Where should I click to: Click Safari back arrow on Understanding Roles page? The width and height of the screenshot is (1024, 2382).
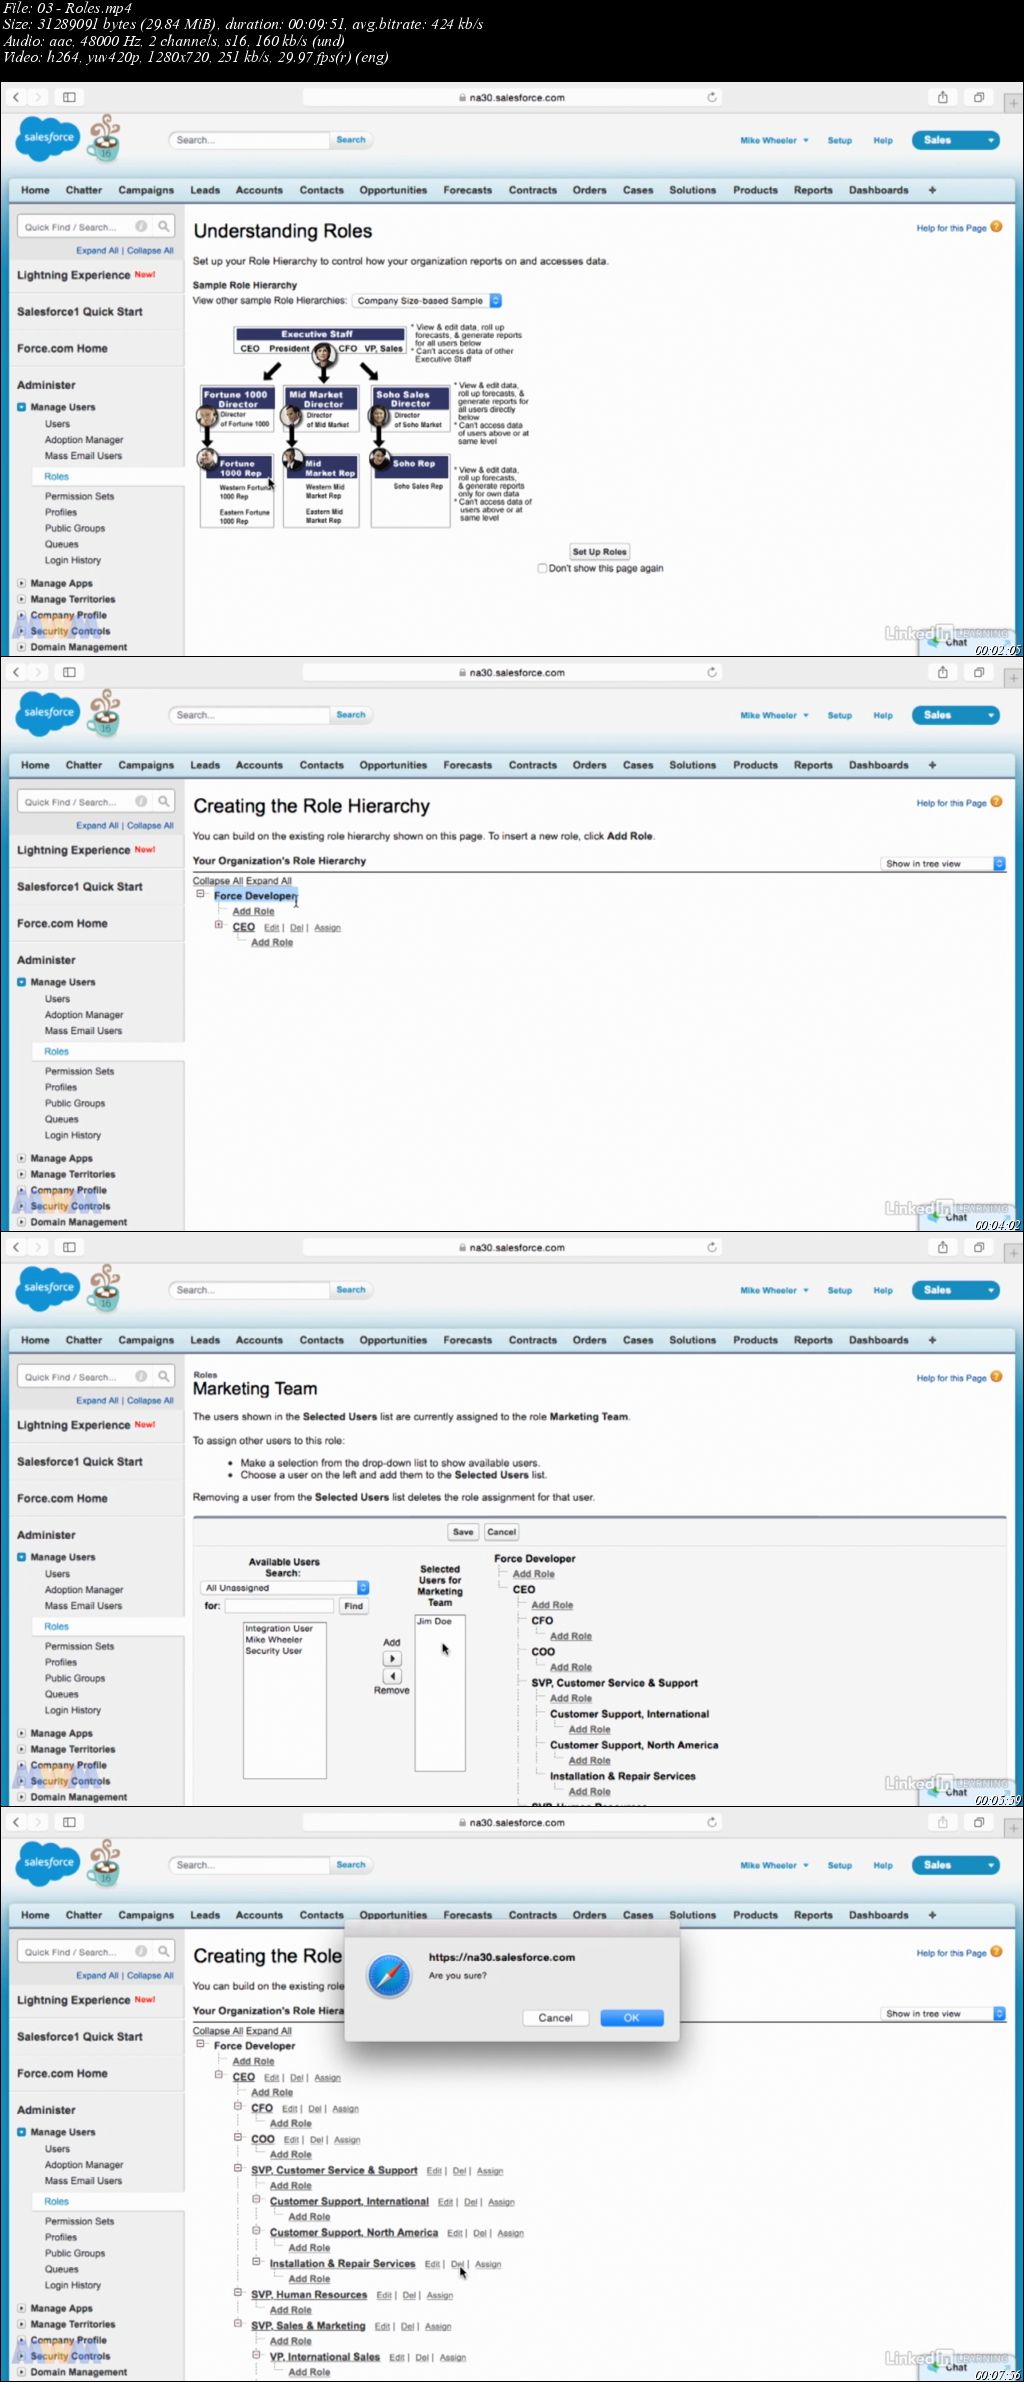tap(16, 97)
